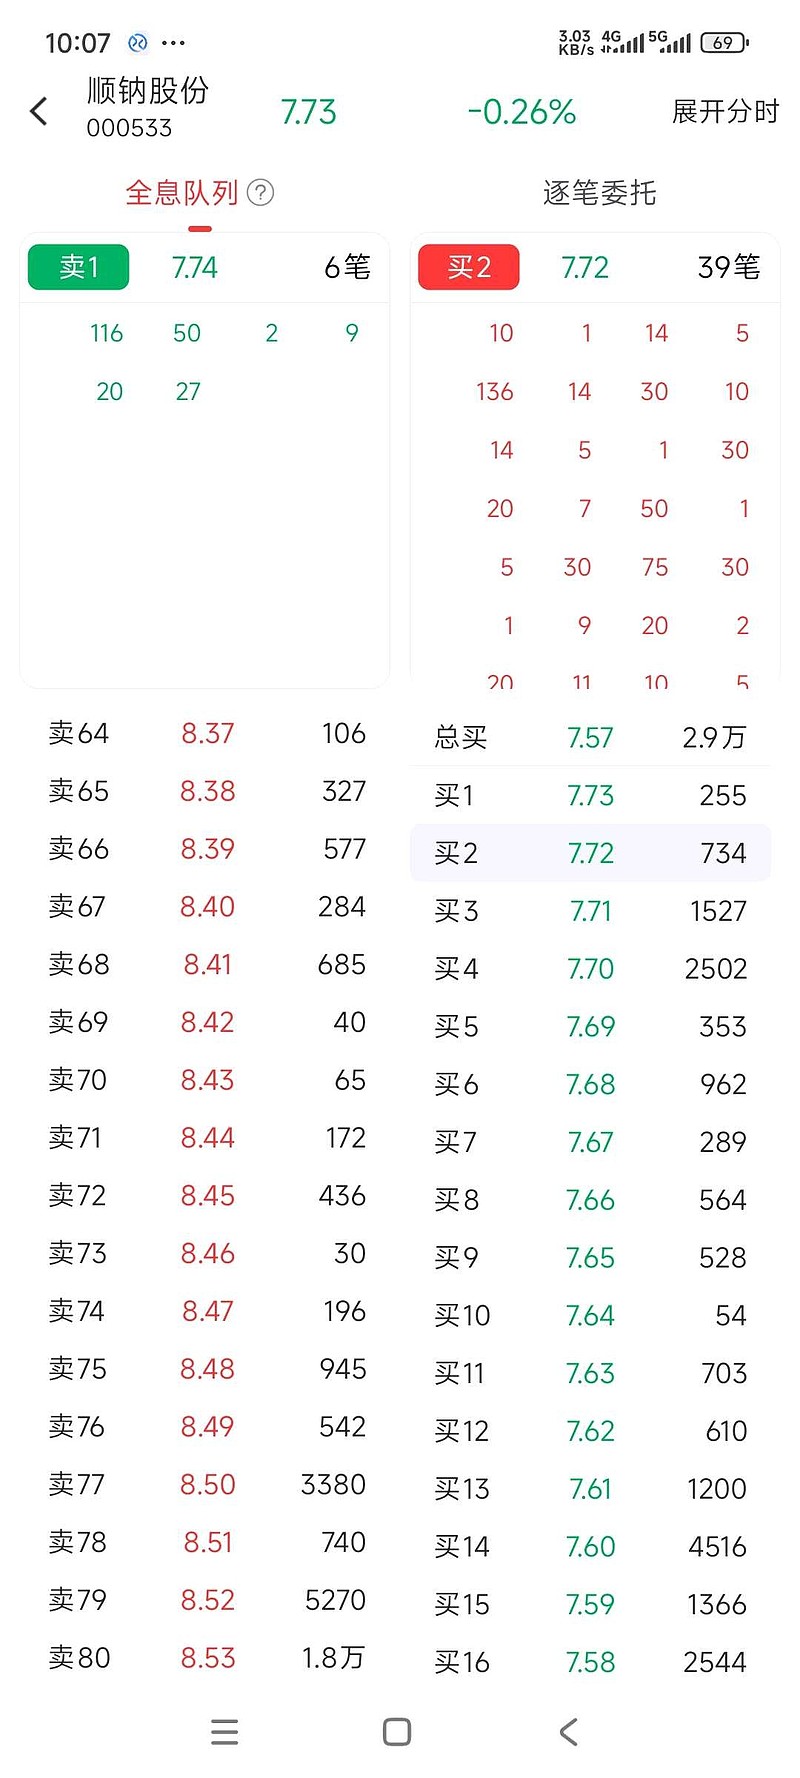Tap the red 买2 badge
This screenshot has height=1778, width=800.
pyautogui.click(x=468, y=267)
